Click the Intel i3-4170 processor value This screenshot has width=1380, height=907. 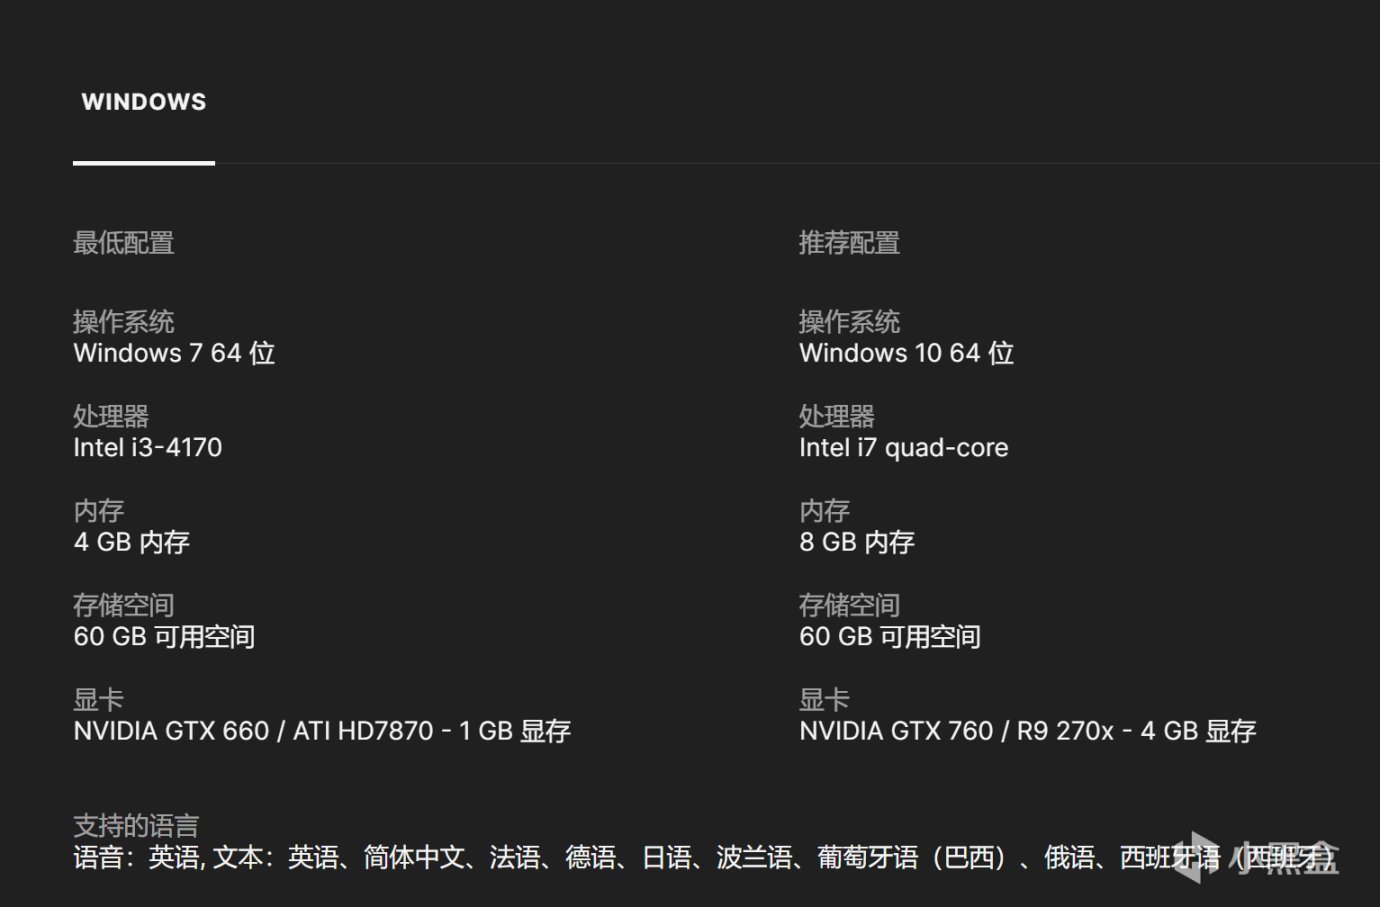pyautogui.click(x=148, y=447)
